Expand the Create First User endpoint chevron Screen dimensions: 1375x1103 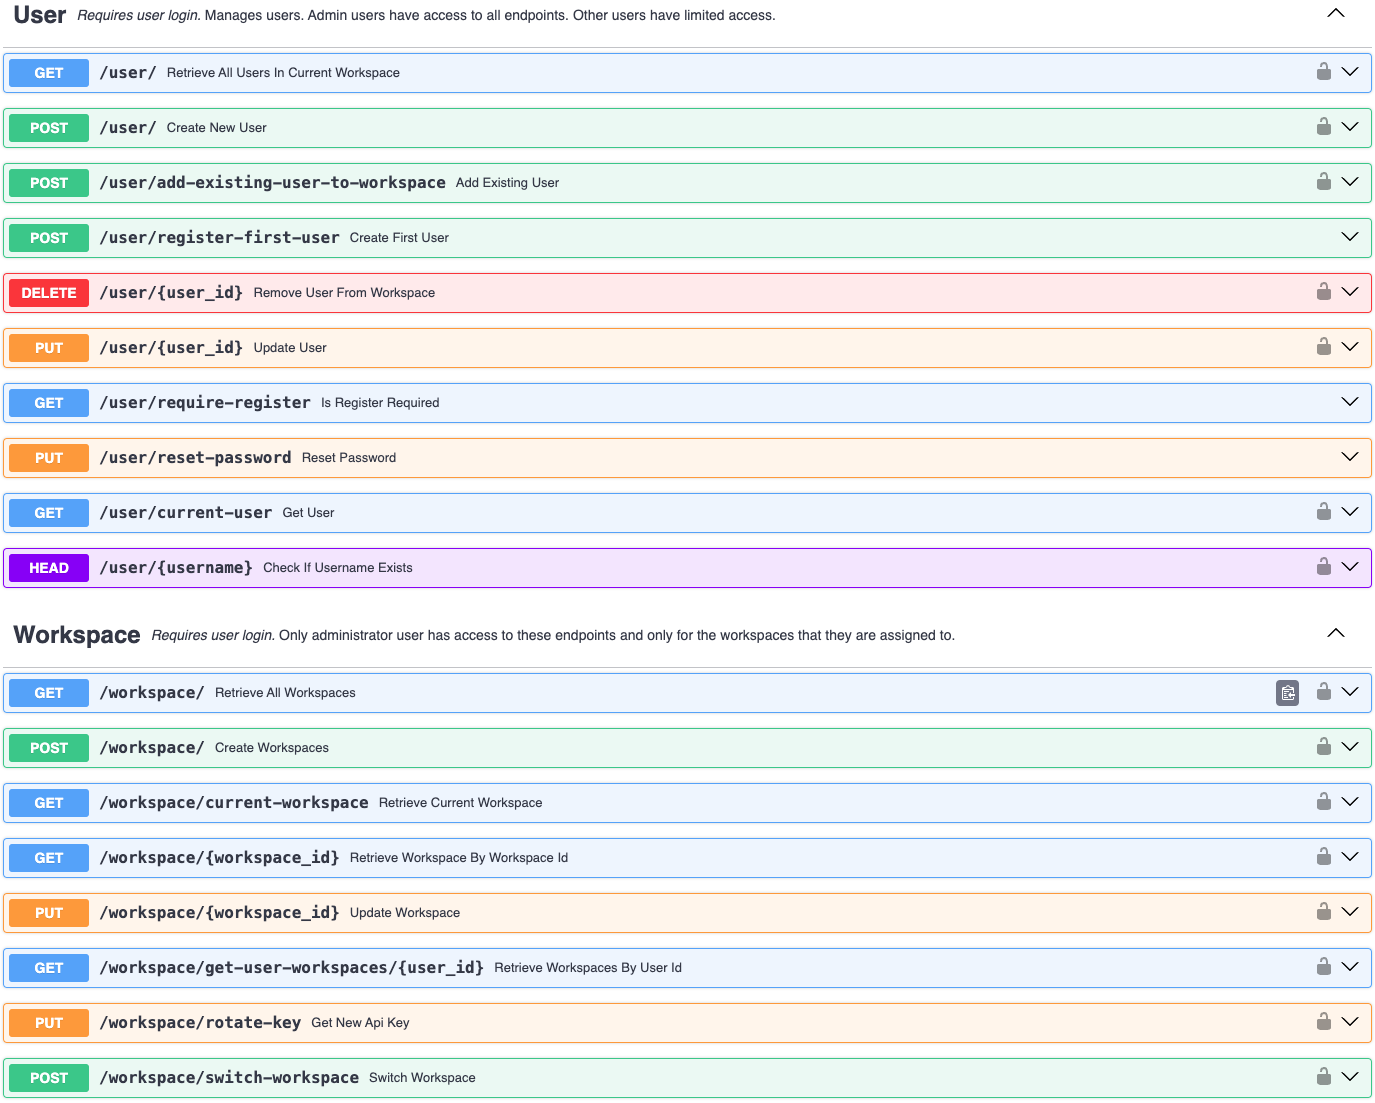(1349, 237)
